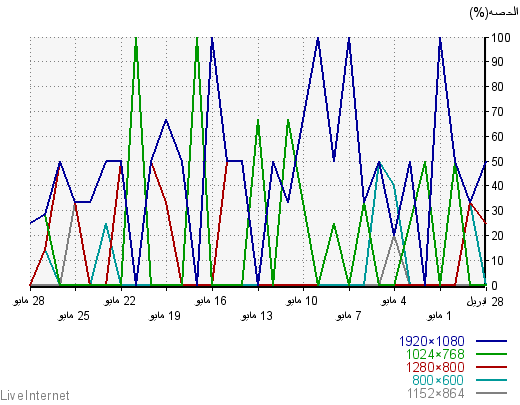Click the y-axis value 60
This screenshot has width=520, height=405.
click(497, 136)
